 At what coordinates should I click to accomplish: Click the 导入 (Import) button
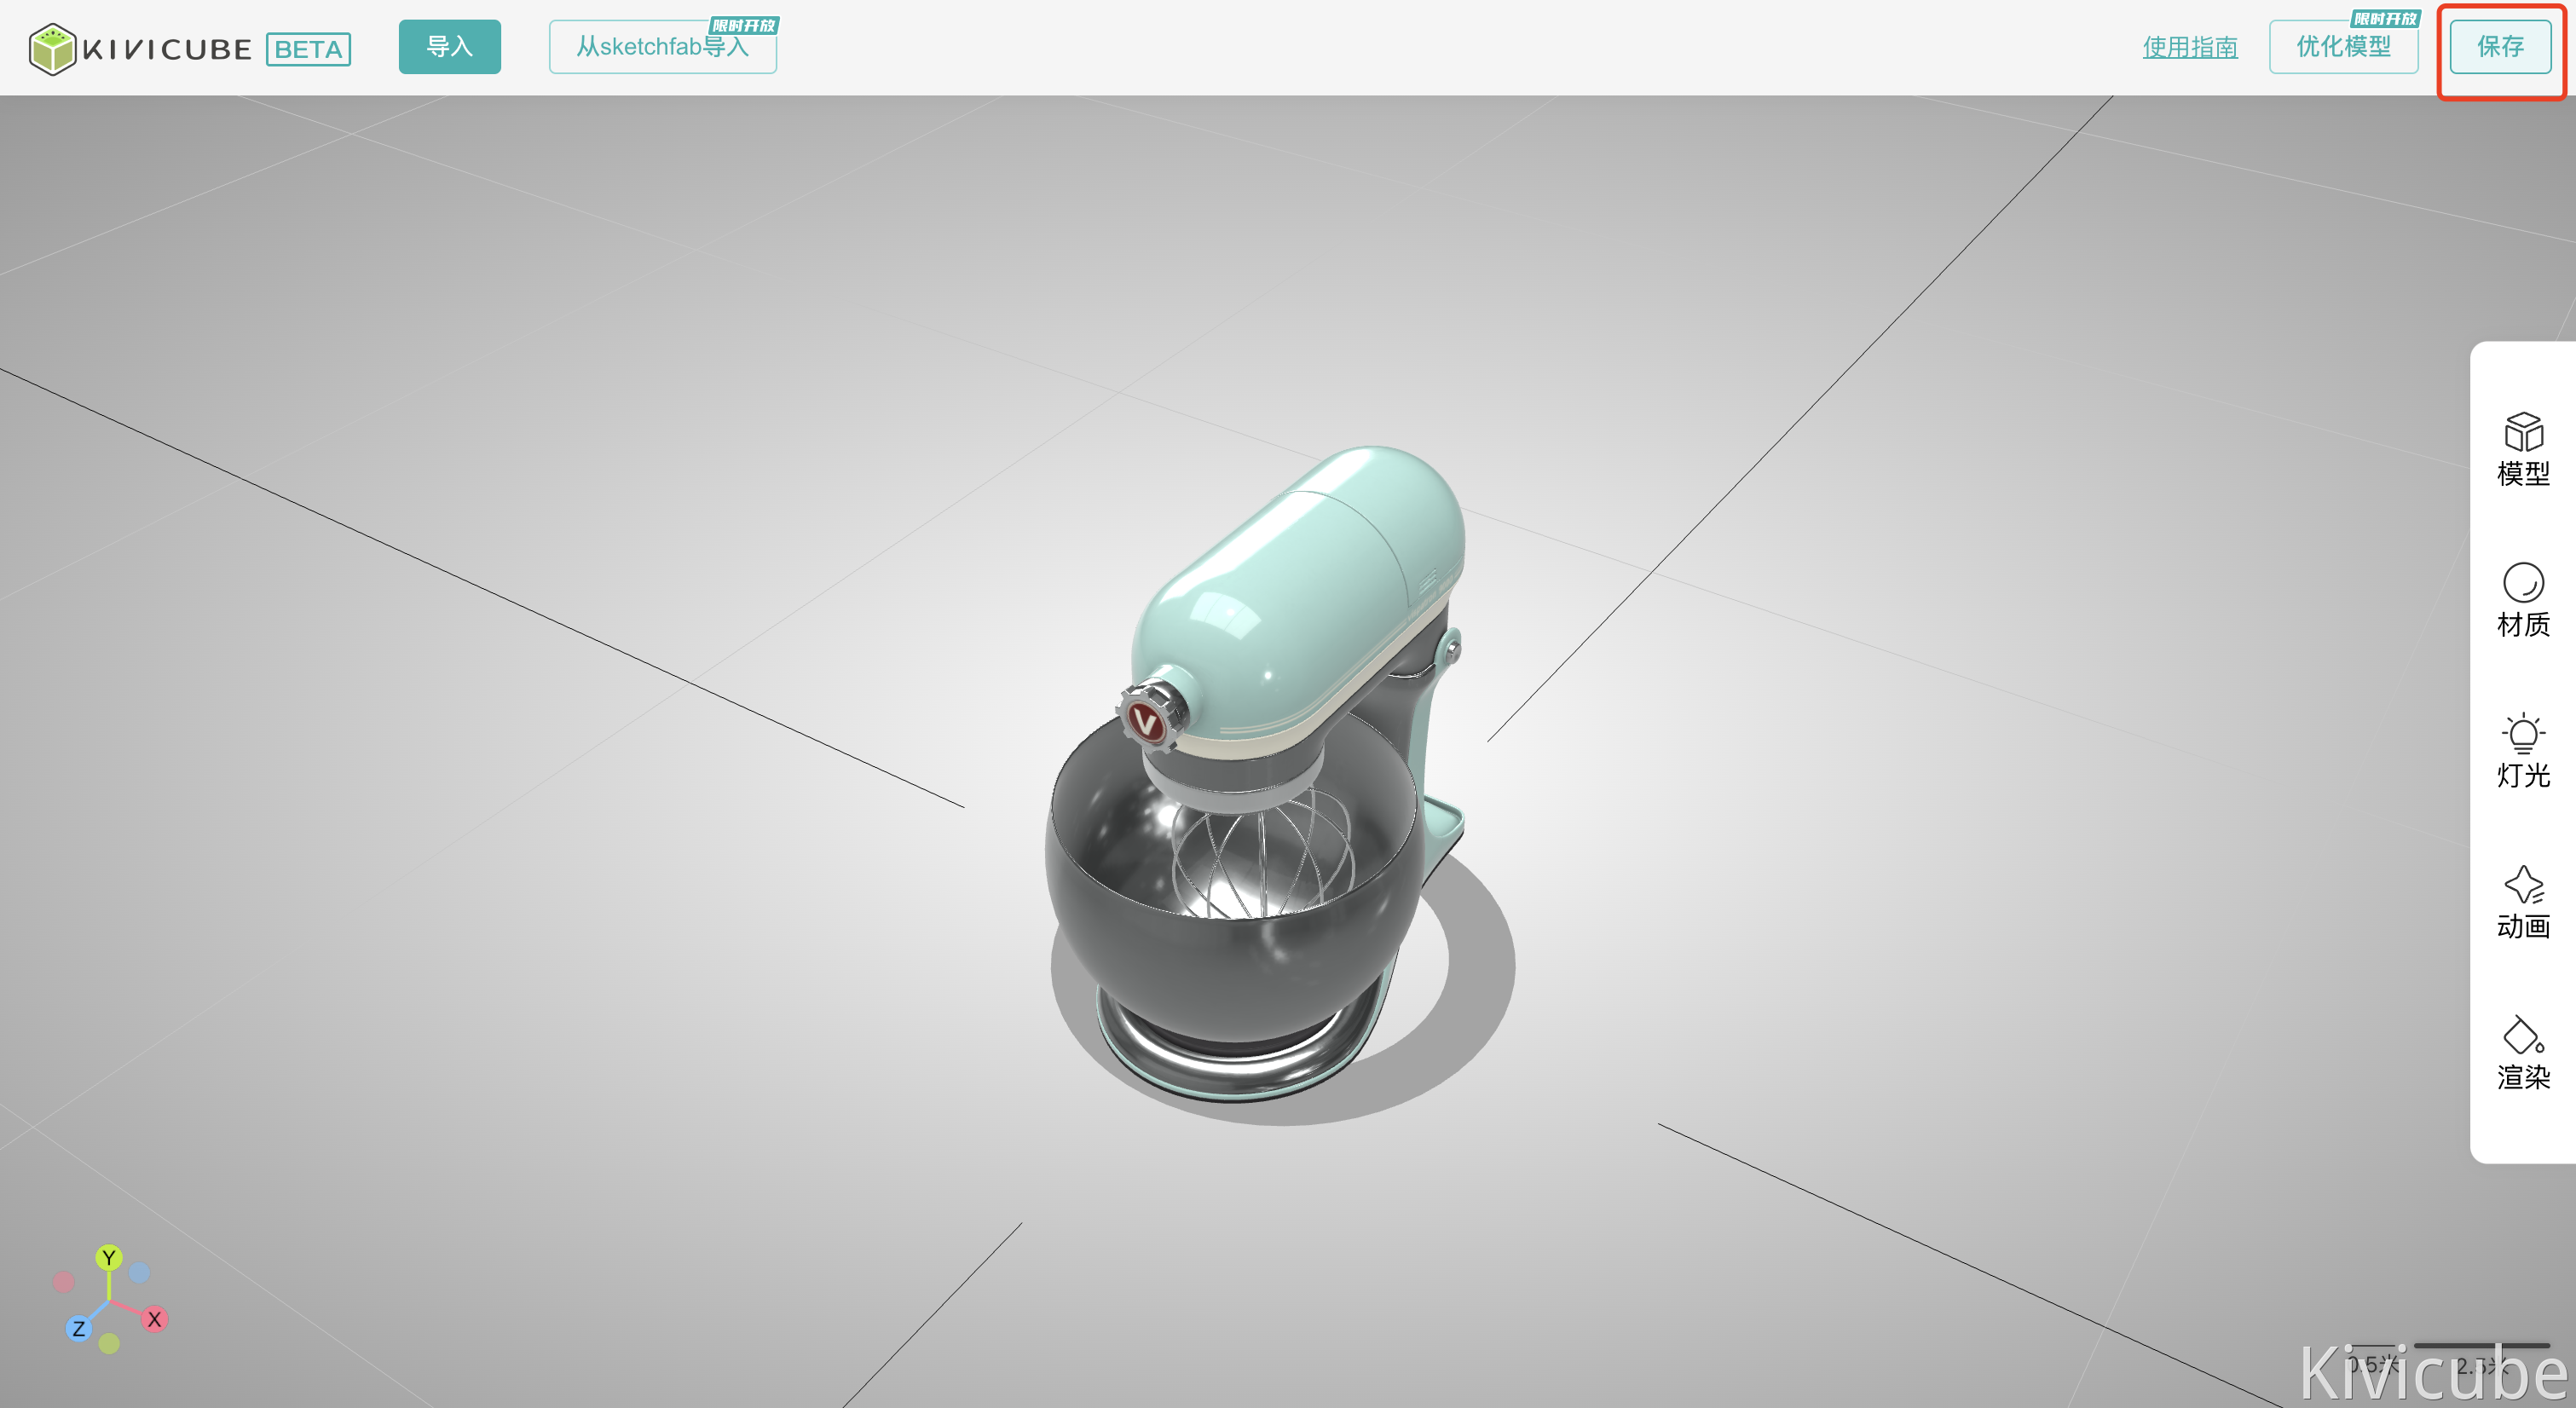pos(449,47)
